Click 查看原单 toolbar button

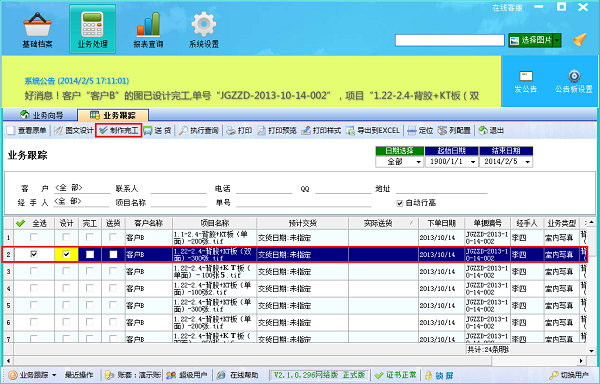point(27,130)
